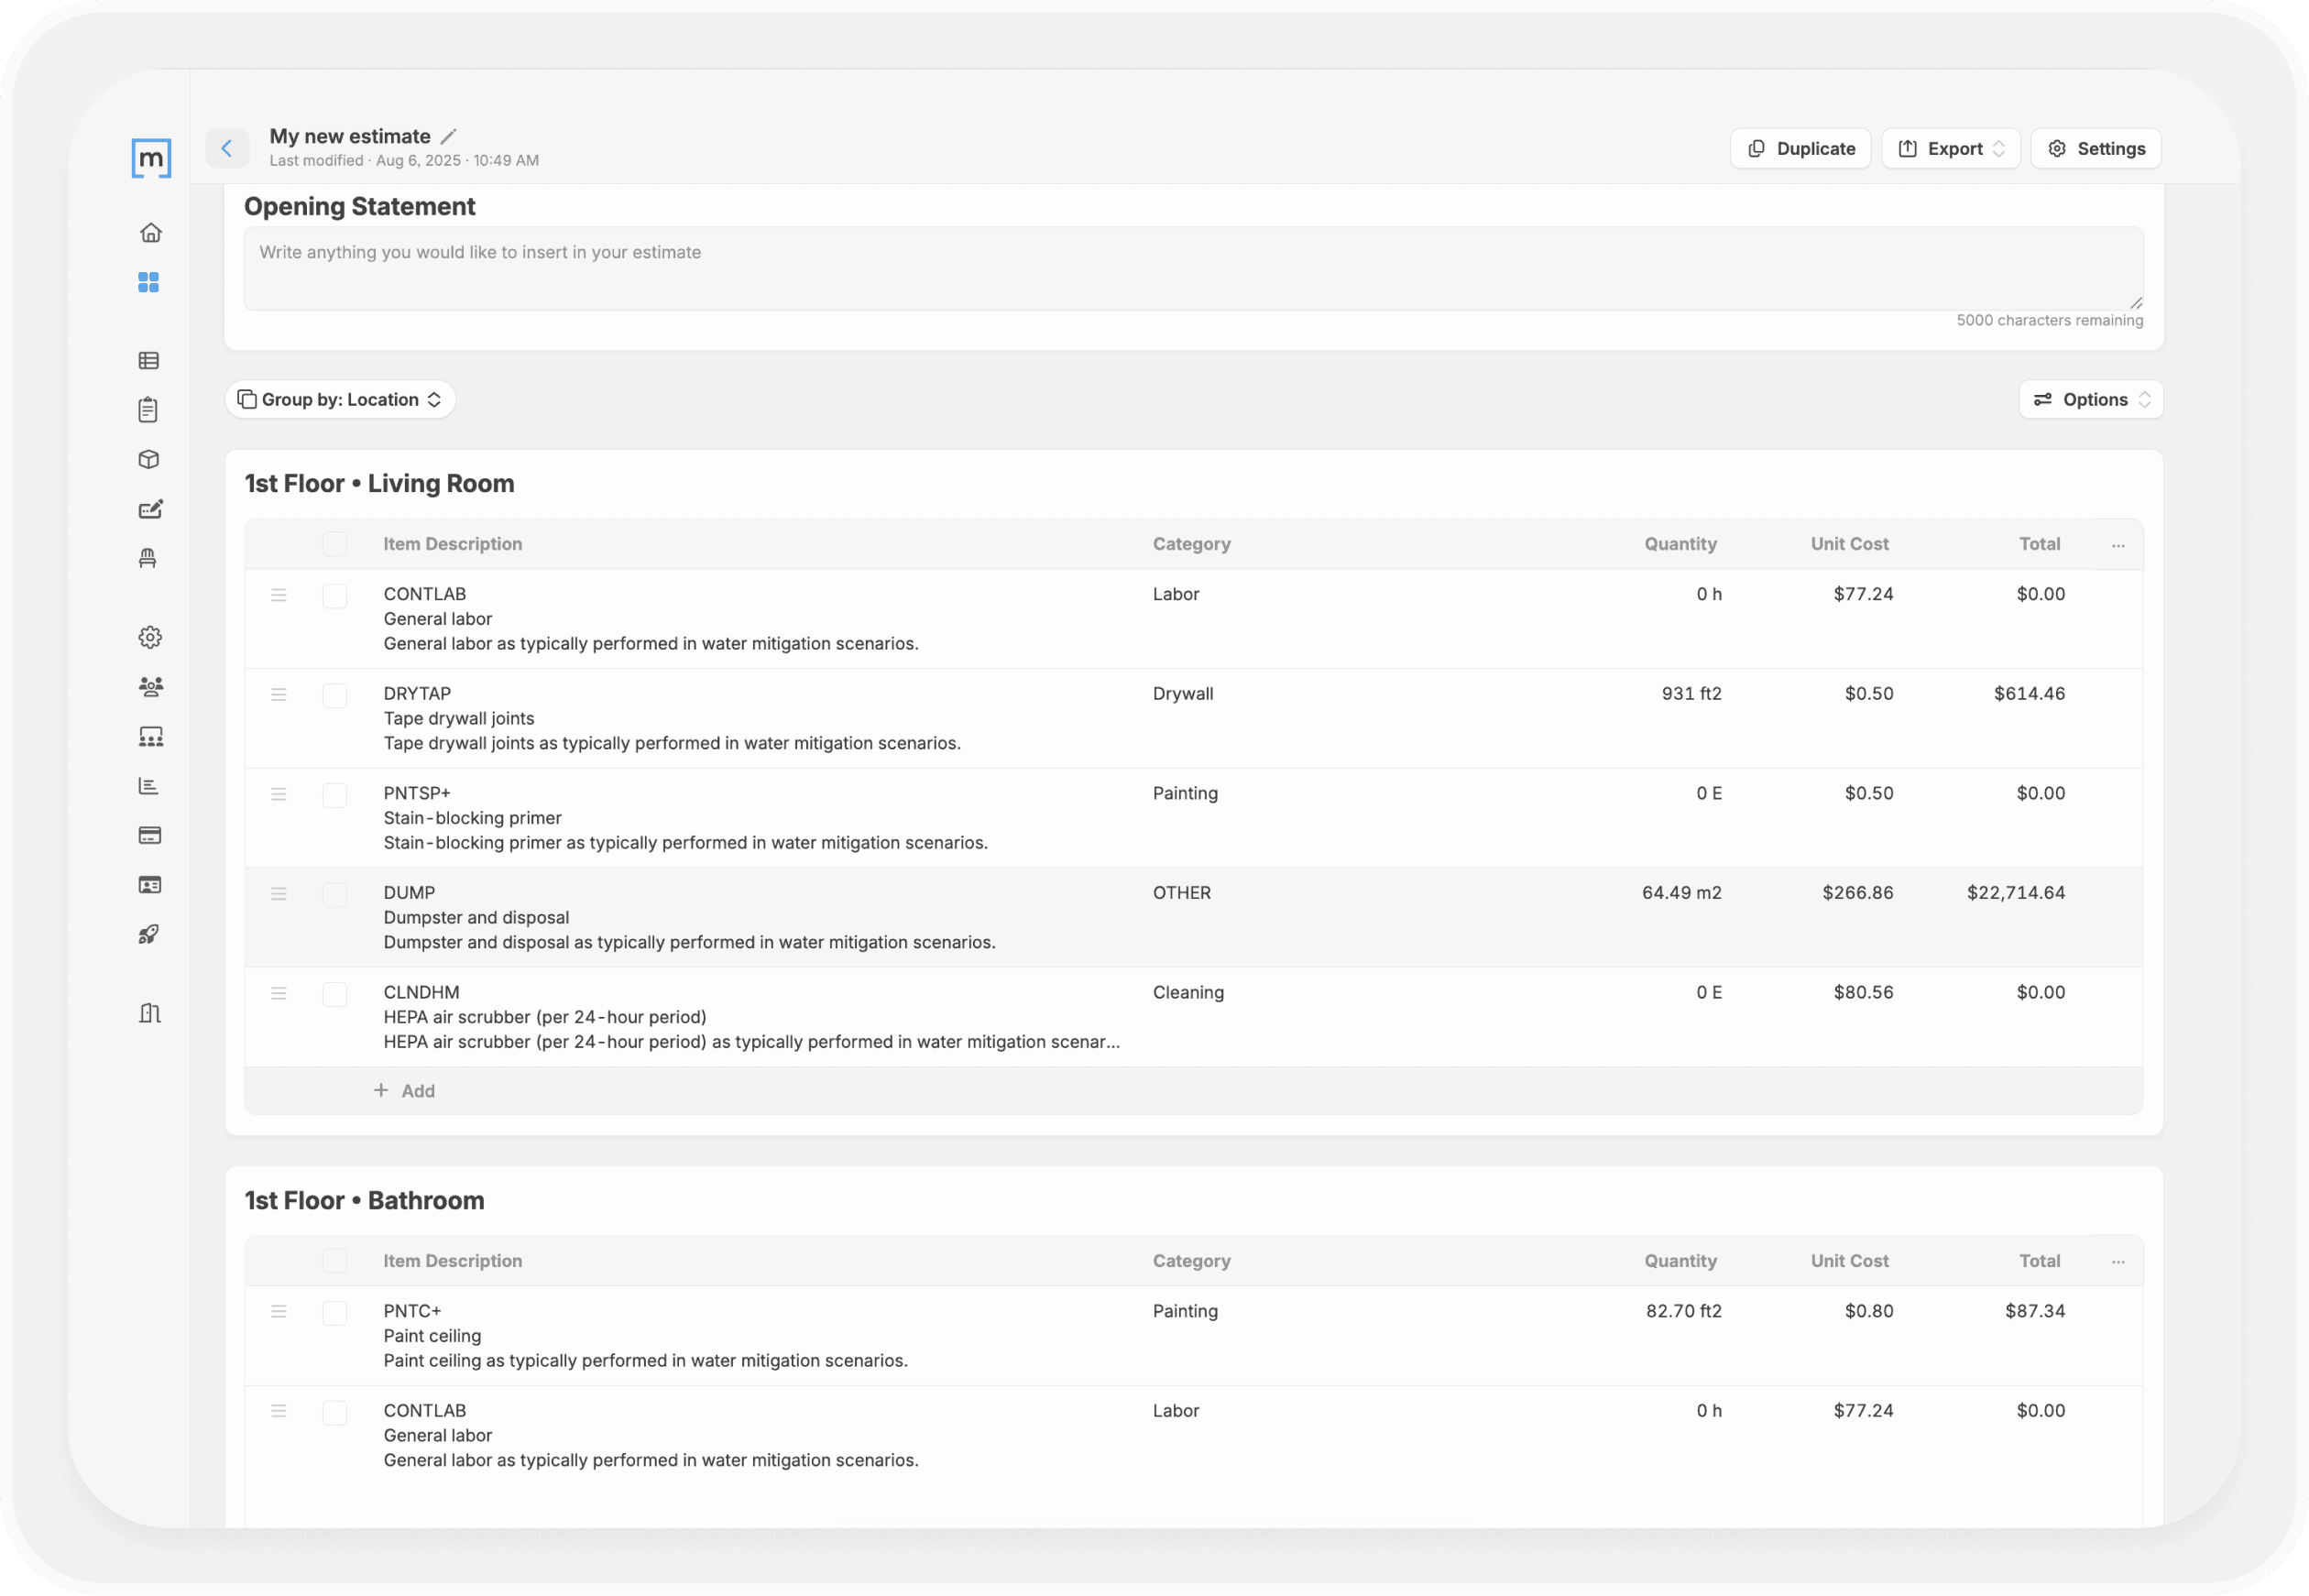Check the DRYTAP row checkbox
The height and width of the screenshot is (1596, 2309).
[335, 695]
